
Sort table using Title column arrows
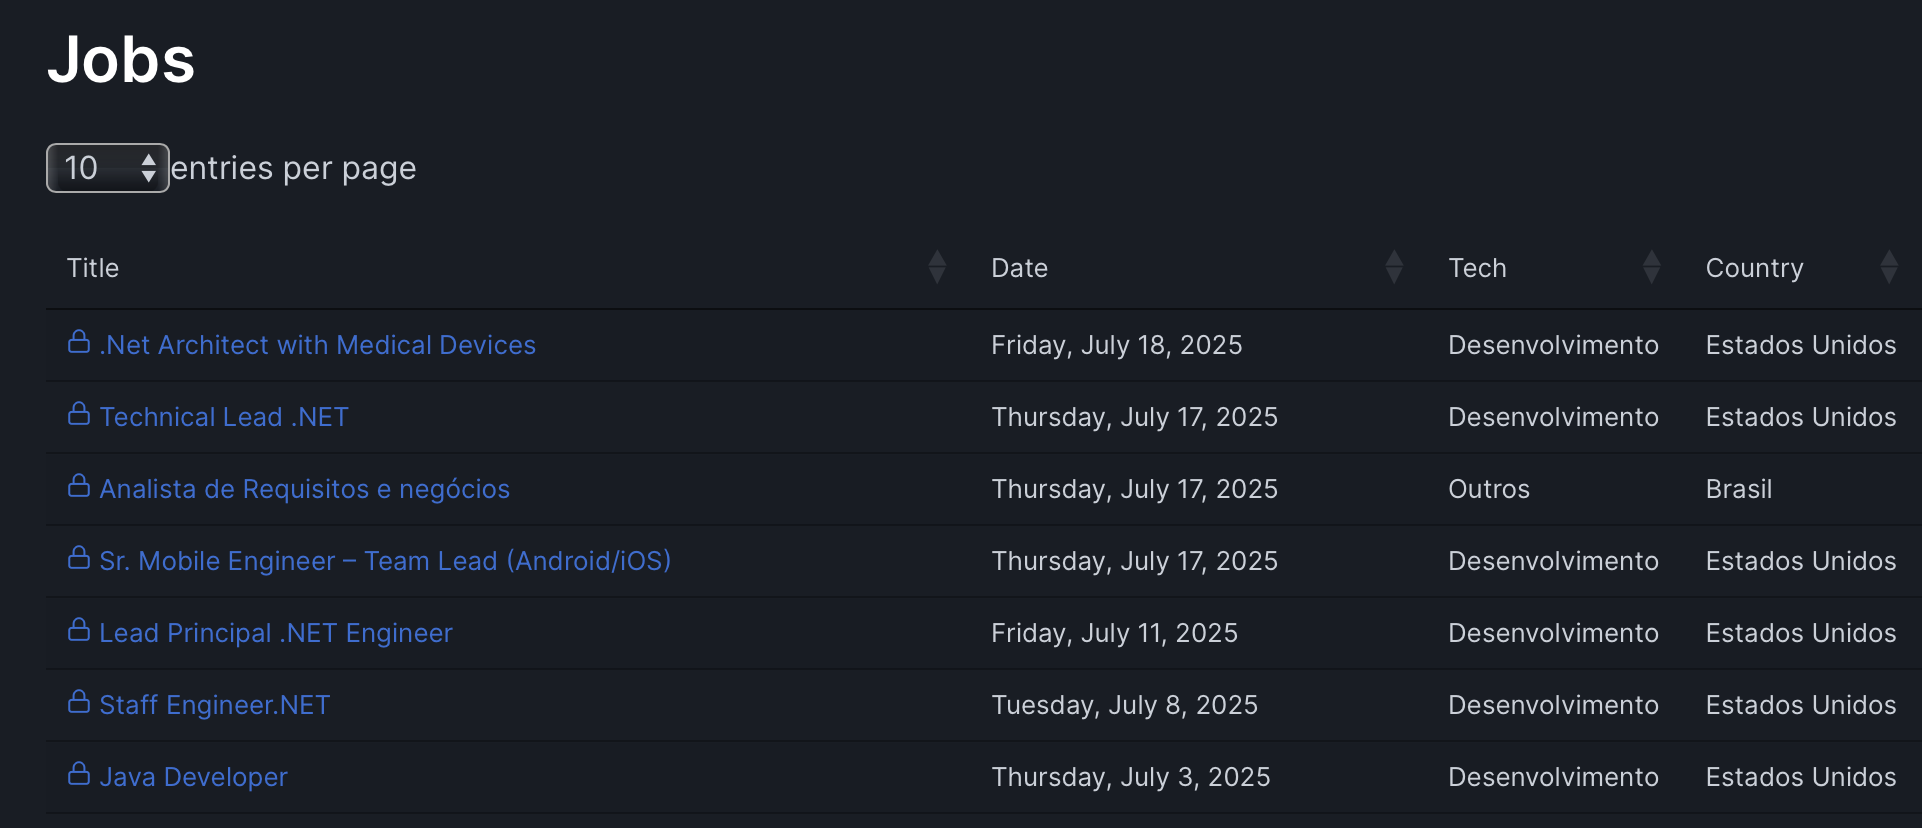coord(937,267)
